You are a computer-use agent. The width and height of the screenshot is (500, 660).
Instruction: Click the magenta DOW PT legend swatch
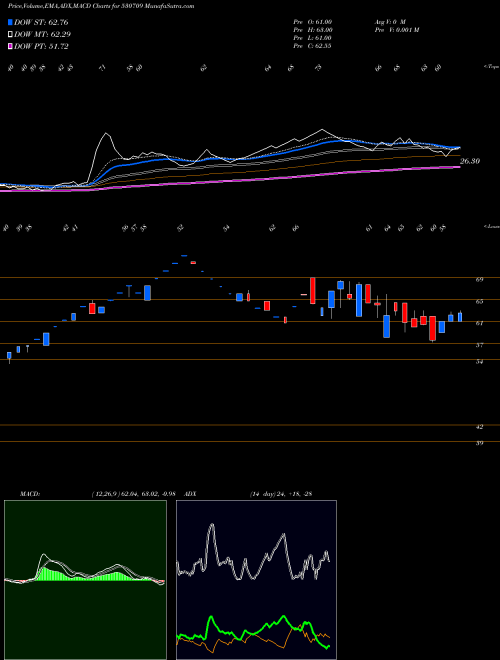tap(11, 46)
